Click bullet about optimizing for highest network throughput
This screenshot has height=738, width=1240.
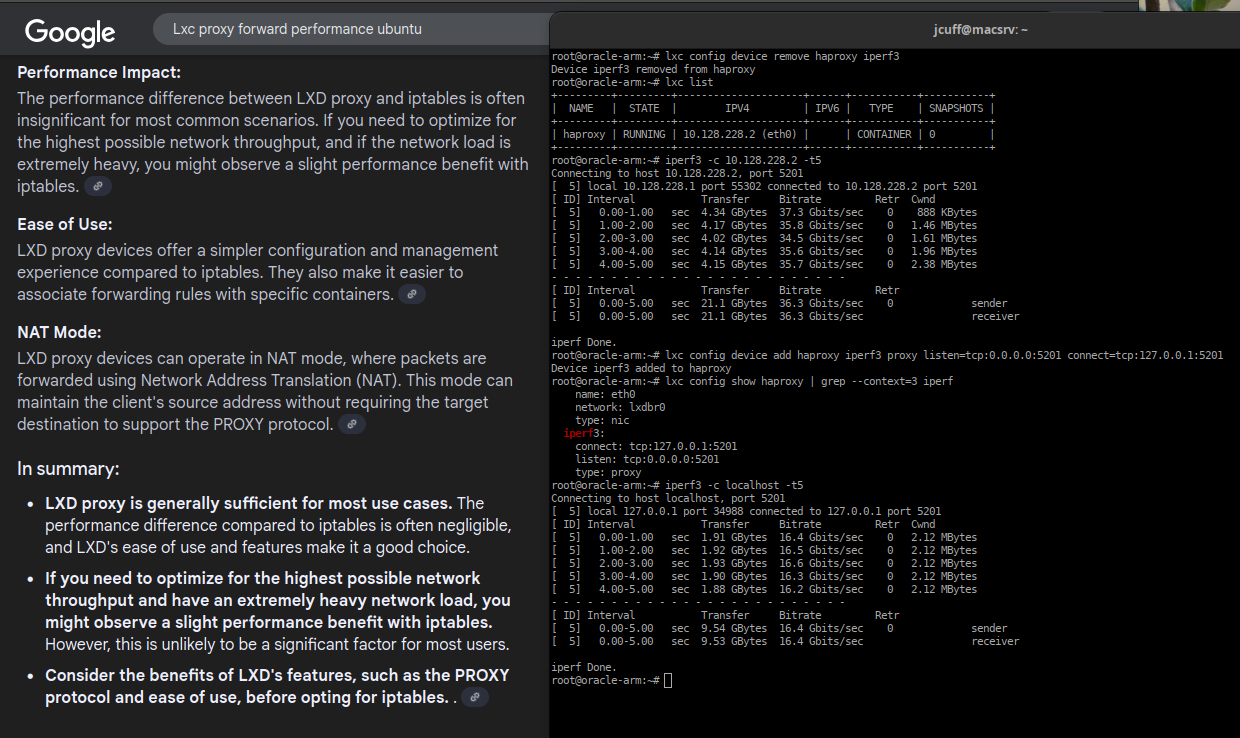click(x=278, y=611)
